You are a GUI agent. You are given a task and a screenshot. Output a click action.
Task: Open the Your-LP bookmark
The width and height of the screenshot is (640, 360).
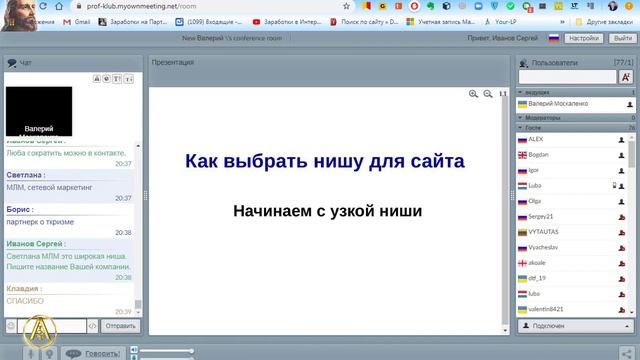click(x=500, y=22)
